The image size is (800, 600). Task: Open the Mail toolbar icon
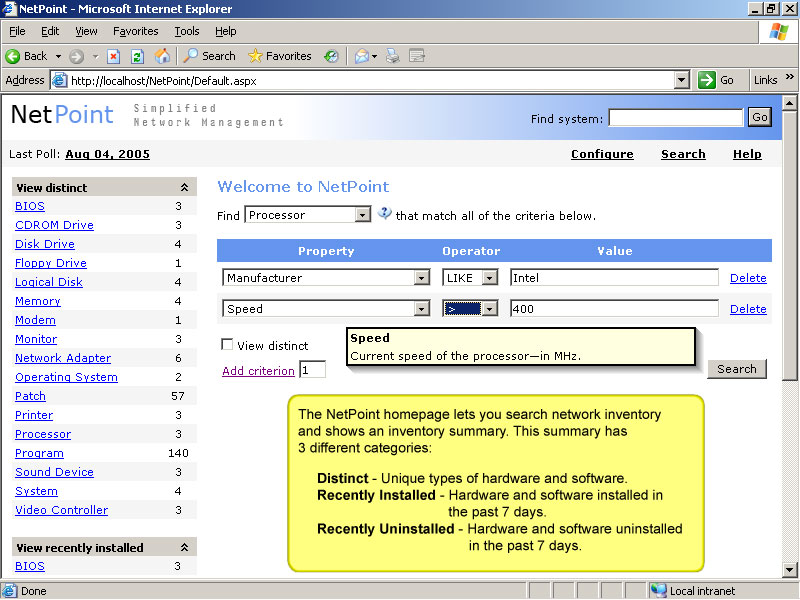point(362,56)
